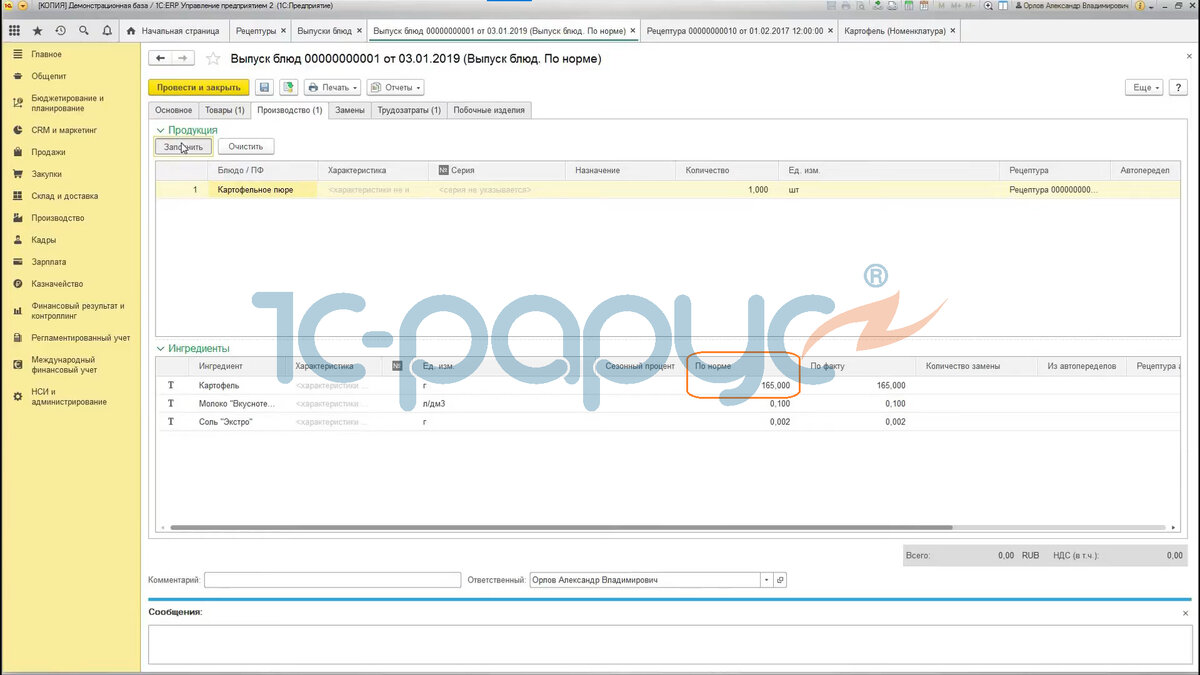This screenshot has width=1200, height=675.
Task: Select Соль "Экстро" ingredient row
Action: pos(668,422)
